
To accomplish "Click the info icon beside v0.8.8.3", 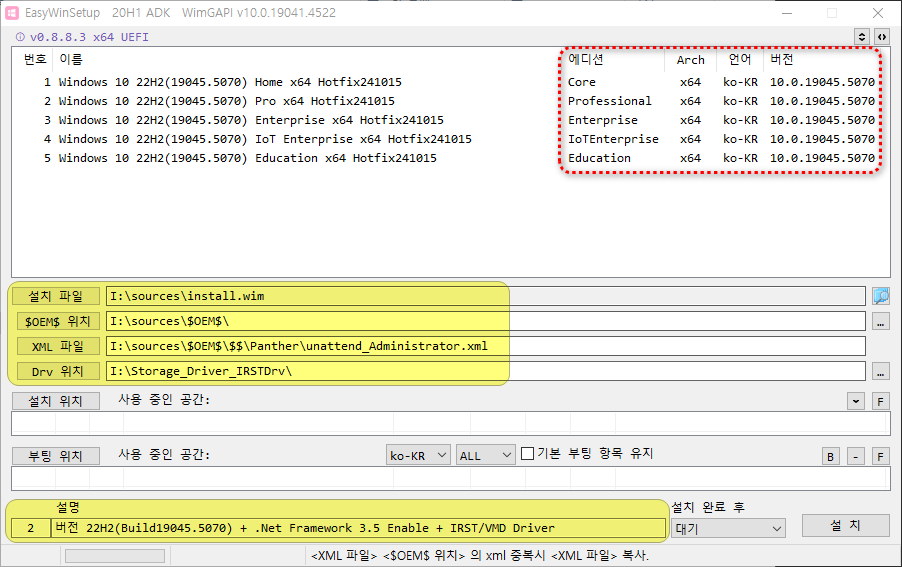I will (x=20, y=37).
